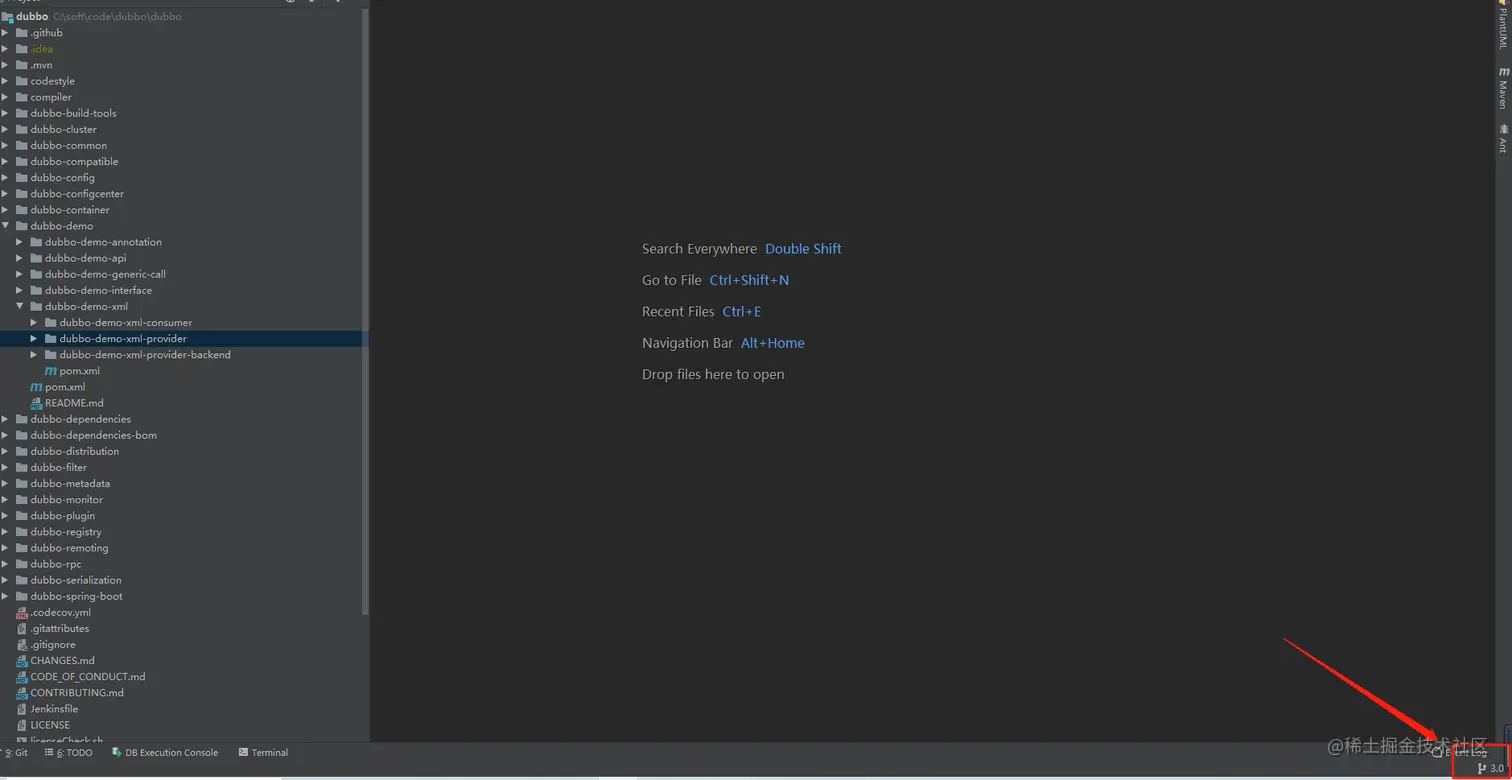Collapse the dubbo-demo folder

point(5,226)
